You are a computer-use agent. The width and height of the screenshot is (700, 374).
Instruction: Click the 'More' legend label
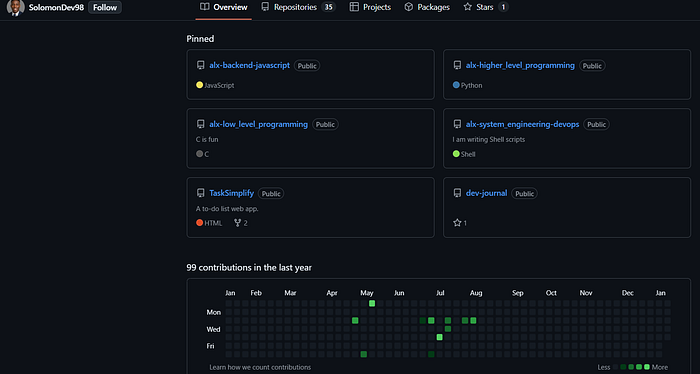(660, 367)
